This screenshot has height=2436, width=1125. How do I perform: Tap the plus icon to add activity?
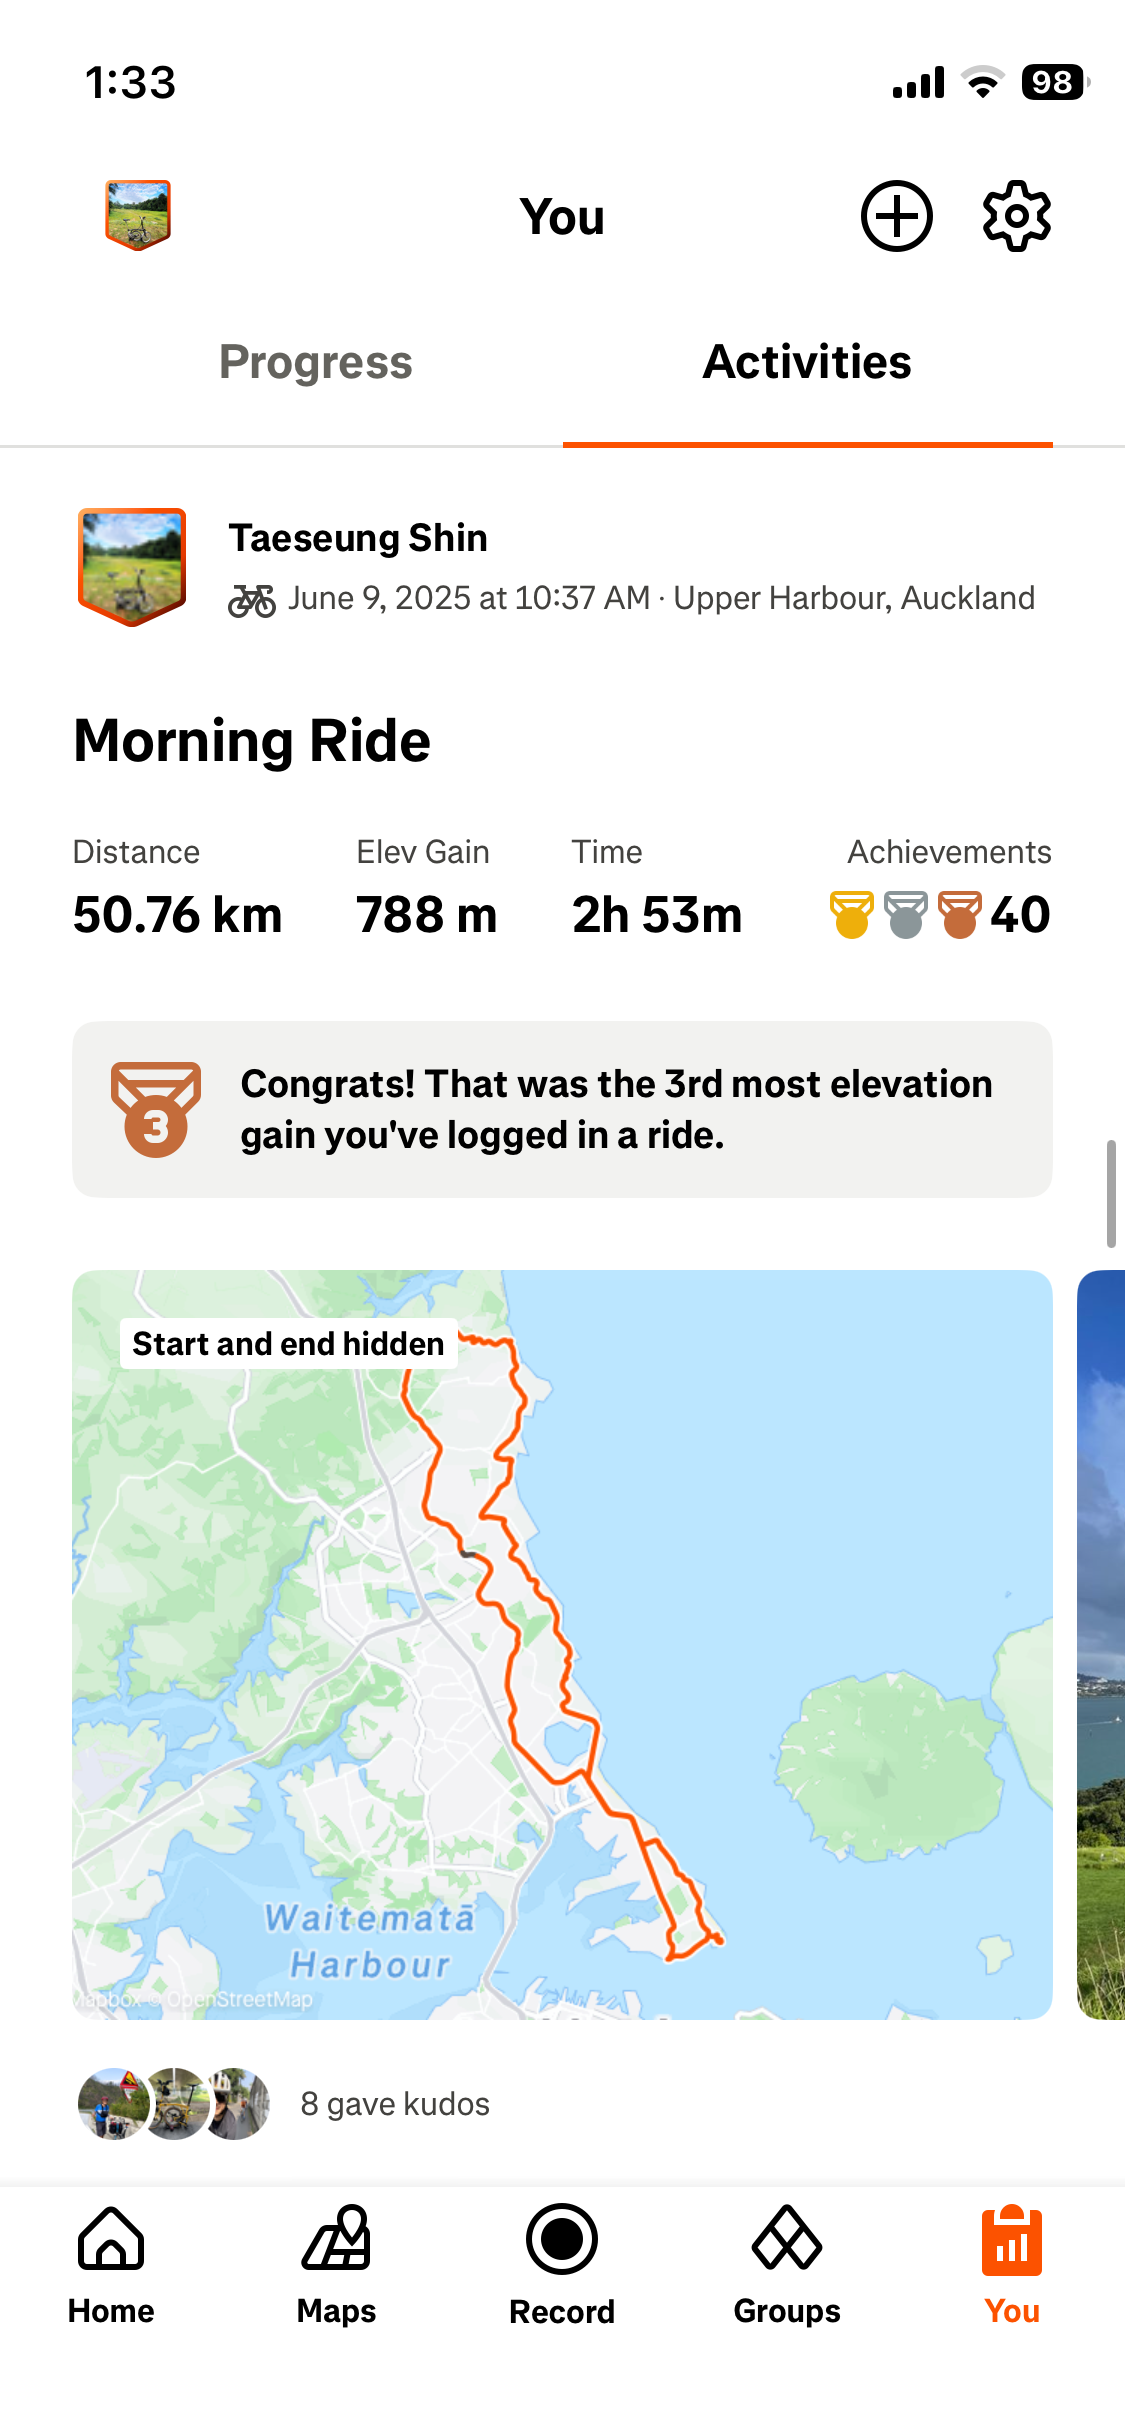(x=896, y=216)
